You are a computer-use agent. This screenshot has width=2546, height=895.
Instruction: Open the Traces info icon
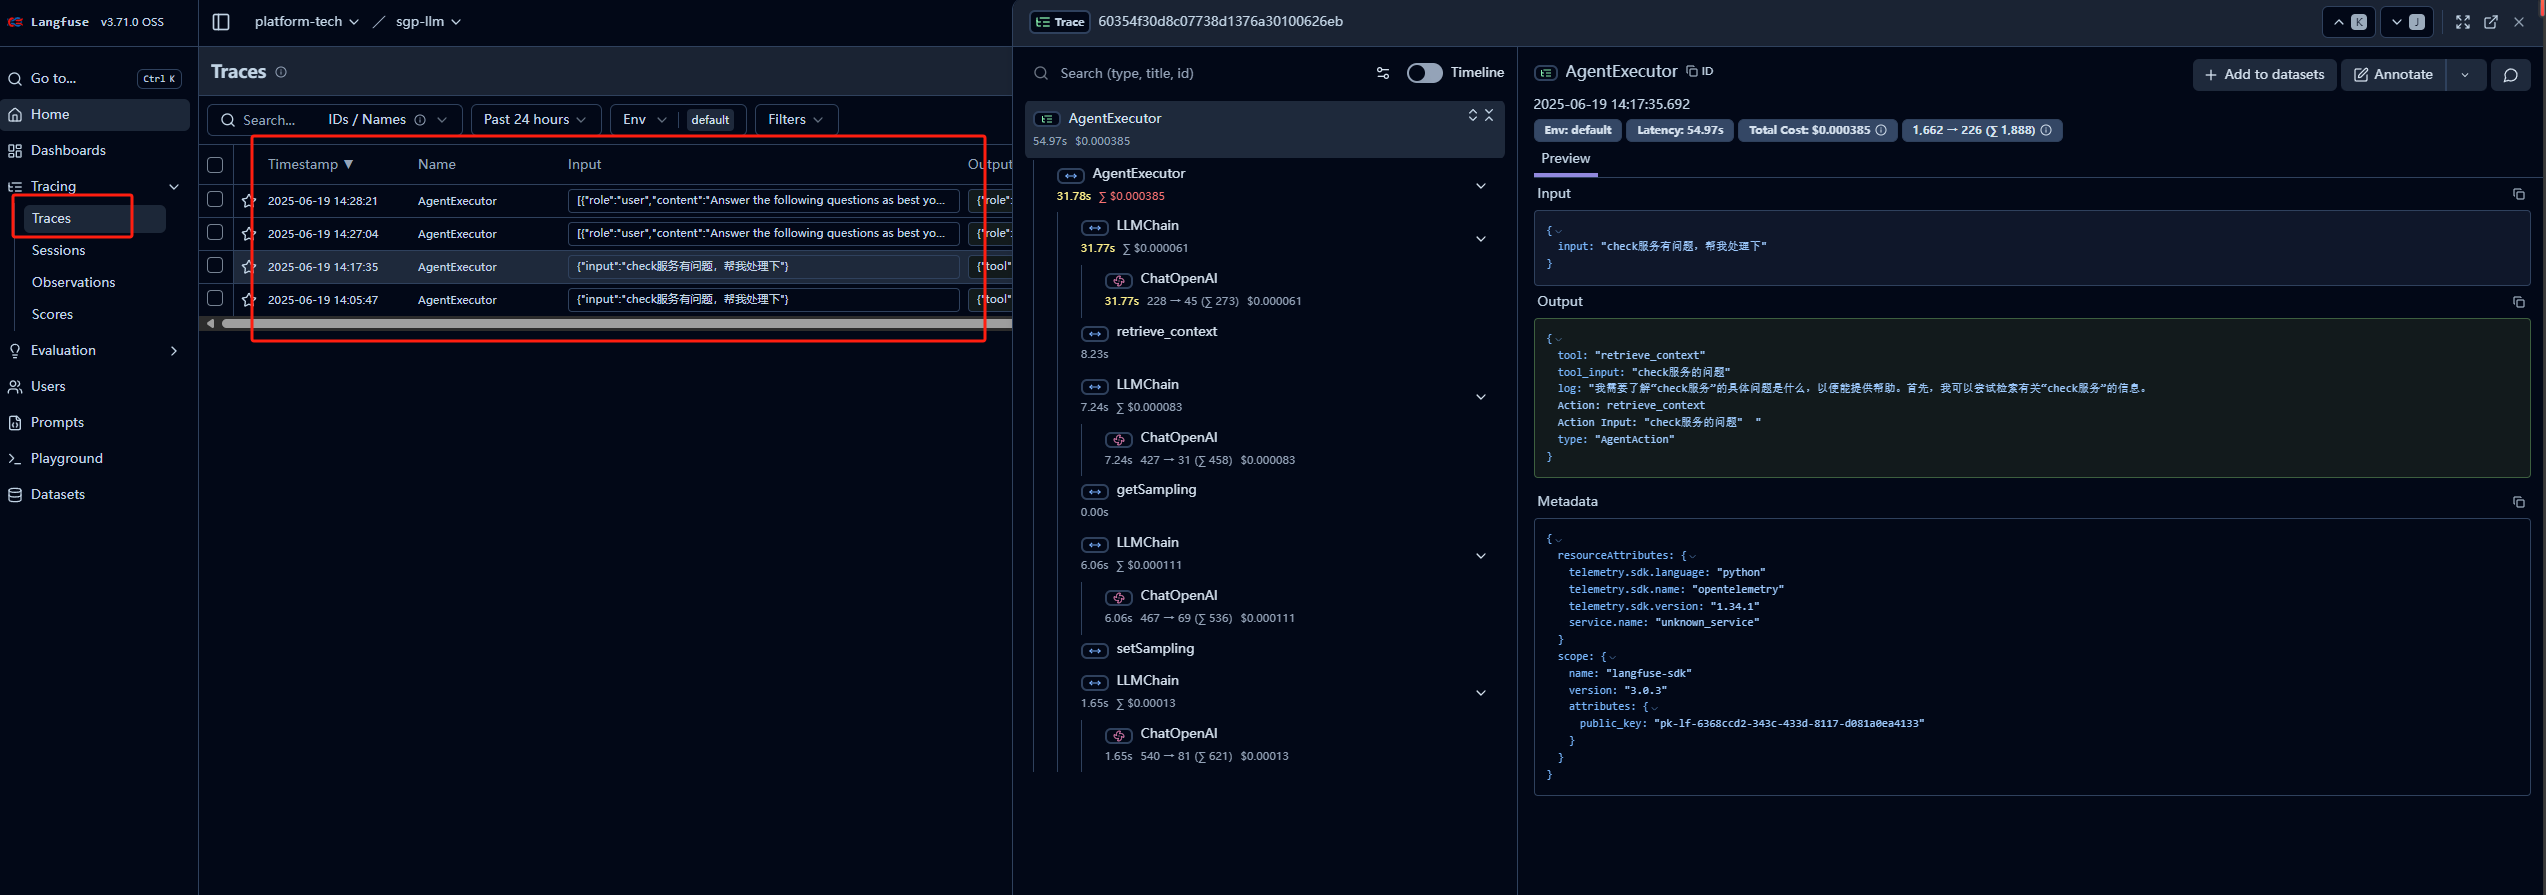(281, 72)
